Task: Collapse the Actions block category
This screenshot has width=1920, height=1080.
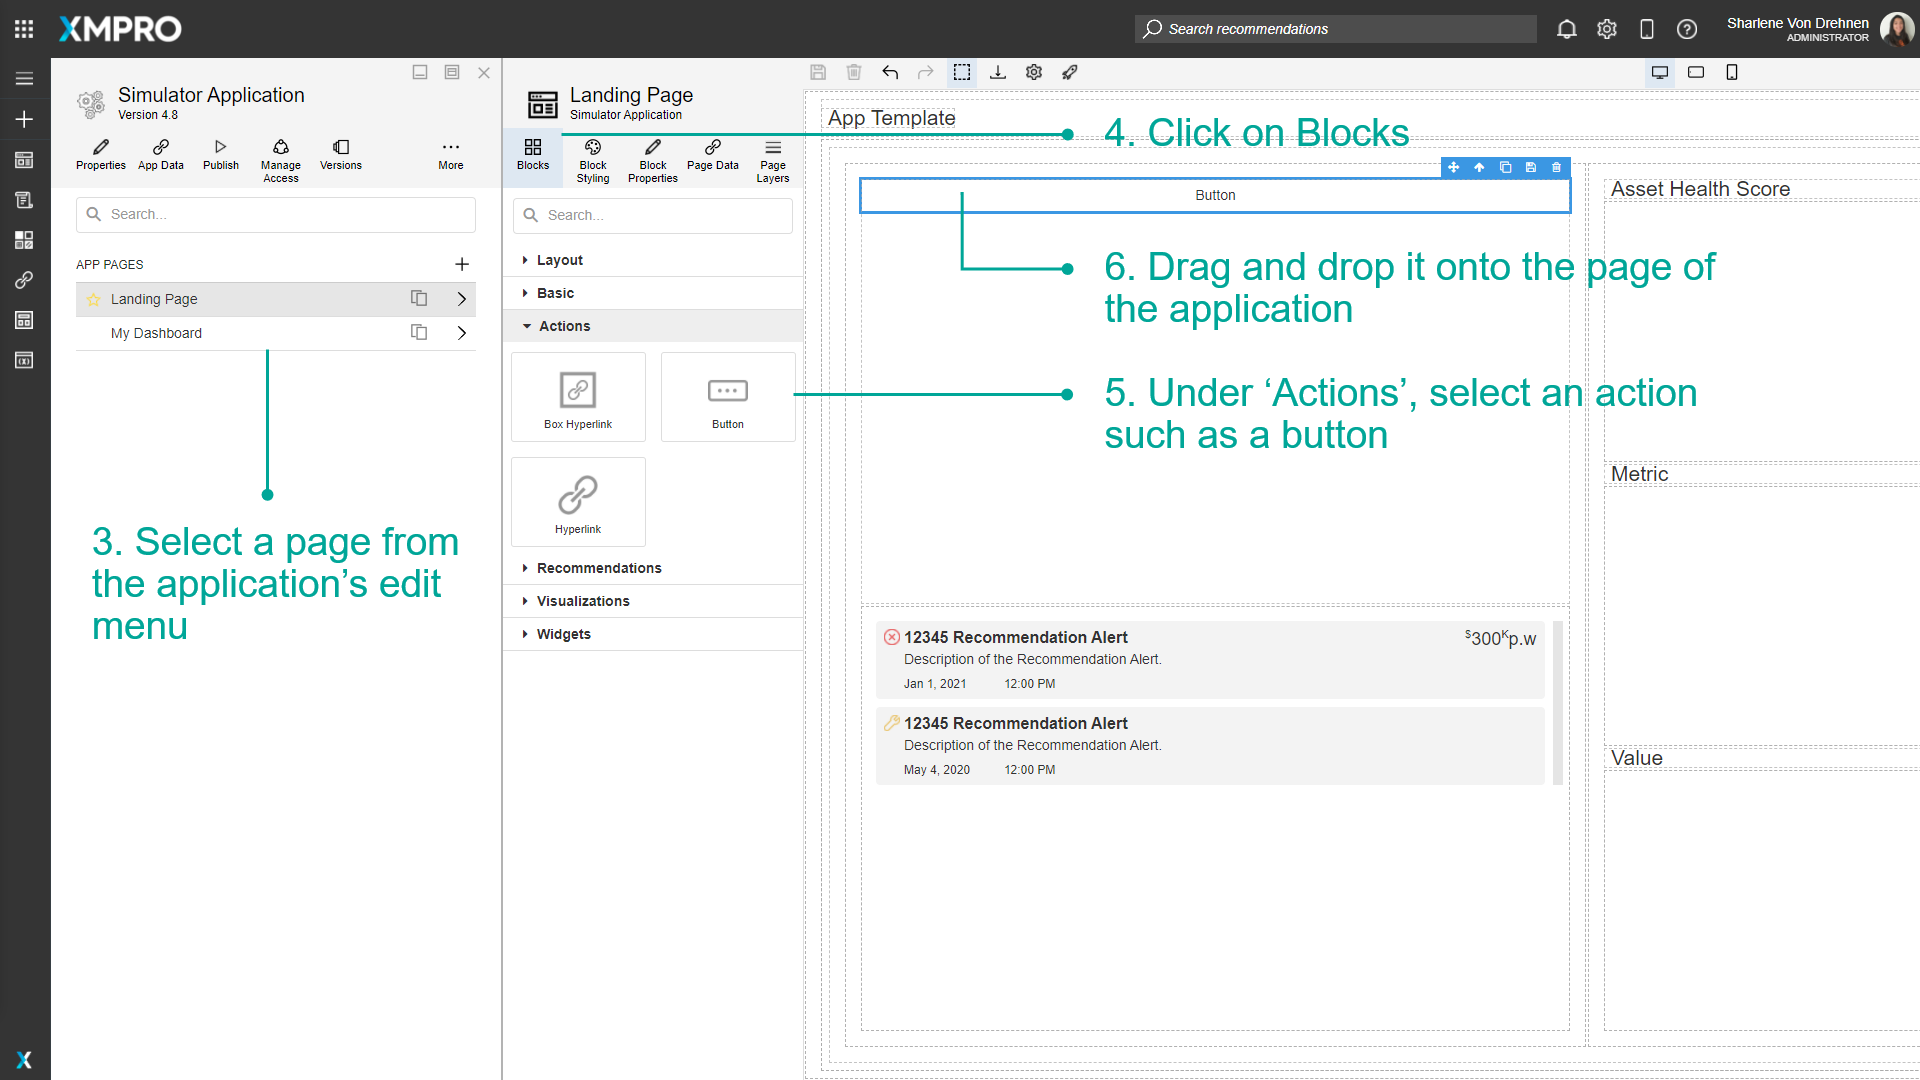Action: click(x=567, y=325)
